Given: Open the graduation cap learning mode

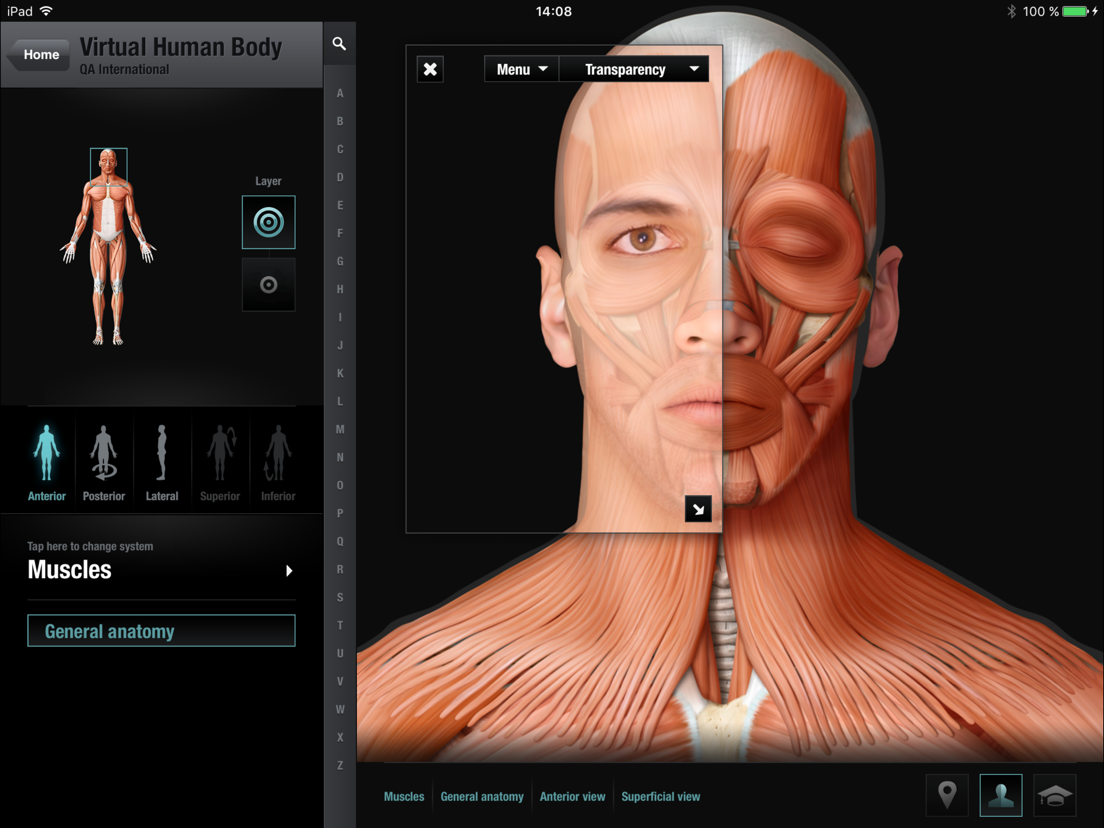Looking at the screenshot, I should pyautogui.click(x=1056, y=794).
